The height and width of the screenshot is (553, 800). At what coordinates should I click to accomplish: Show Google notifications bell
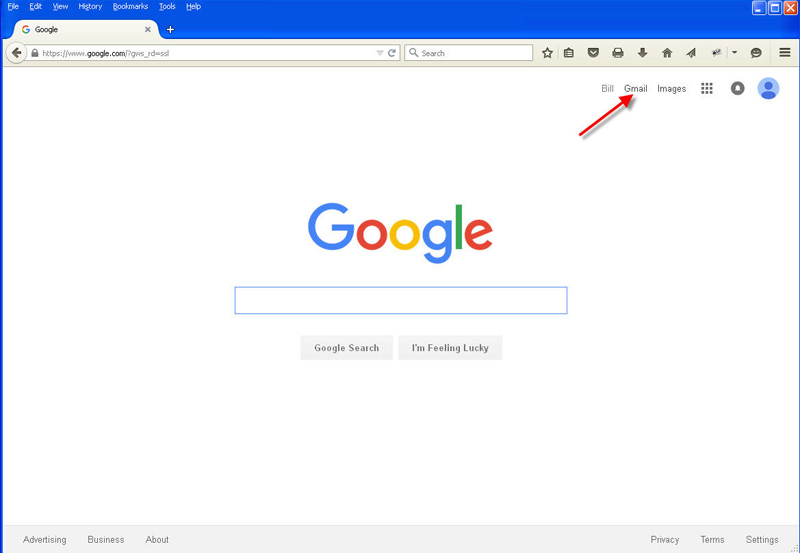(x=737, y=89)
